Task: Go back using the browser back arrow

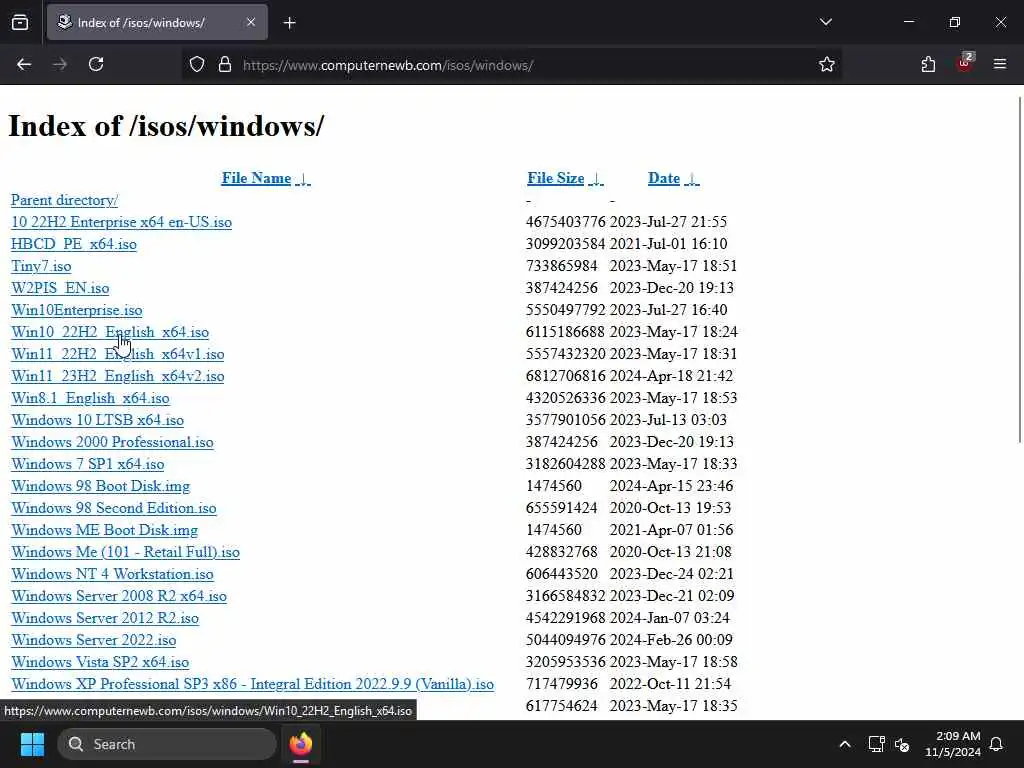Action: [x=24, y=64]
